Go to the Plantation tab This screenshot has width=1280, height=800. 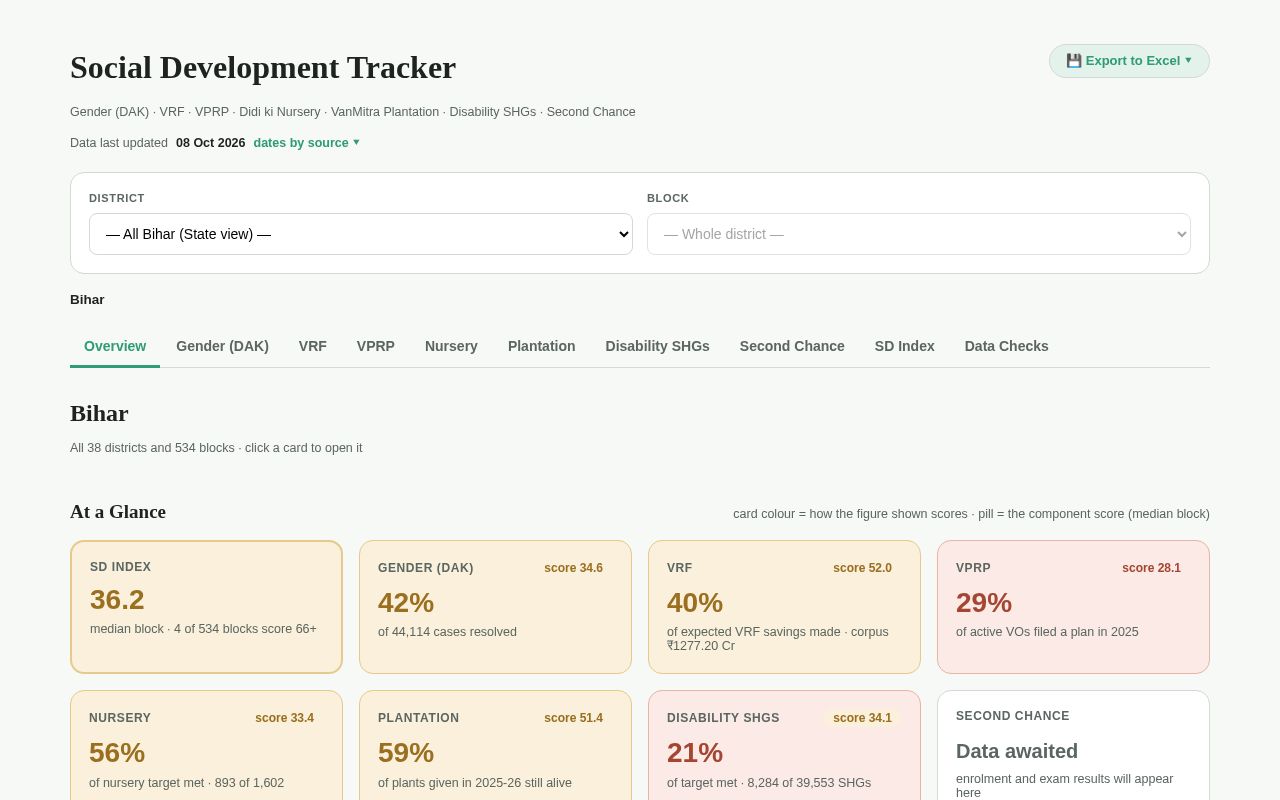542,346
